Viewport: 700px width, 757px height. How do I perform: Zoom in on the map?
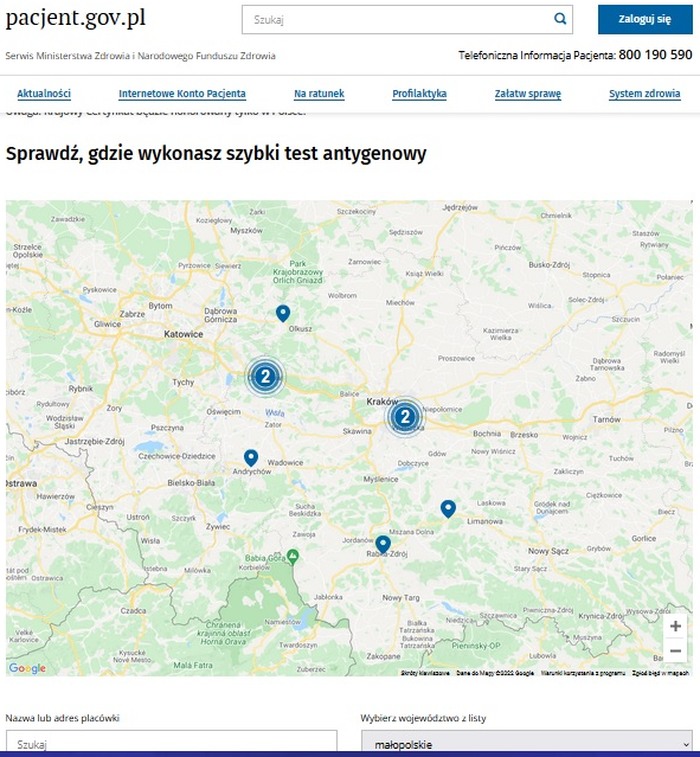pos(675,626)
